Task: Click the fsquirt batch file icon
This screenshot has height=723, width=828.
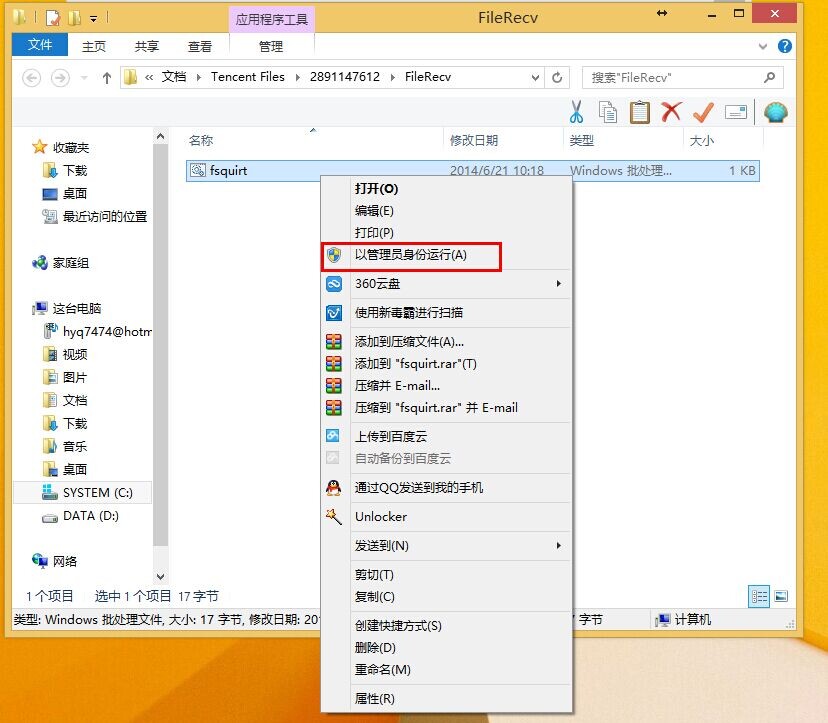Action: 198,170
